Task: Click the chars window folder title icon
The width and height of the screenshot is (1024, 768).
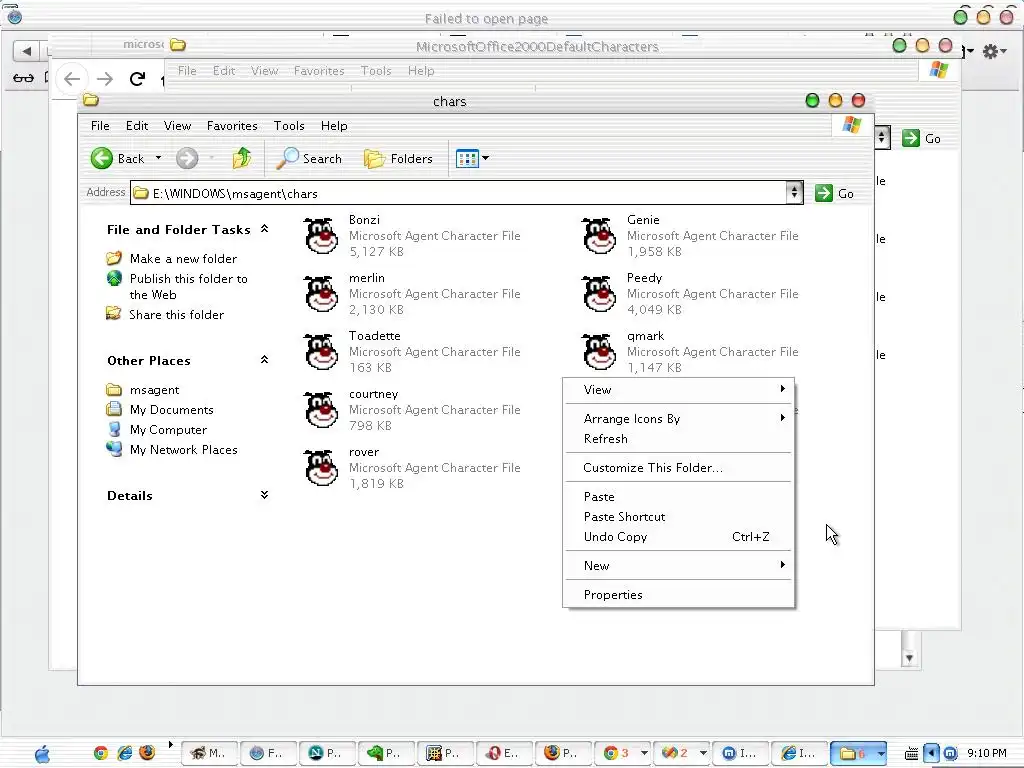Action: pos(91,100)
